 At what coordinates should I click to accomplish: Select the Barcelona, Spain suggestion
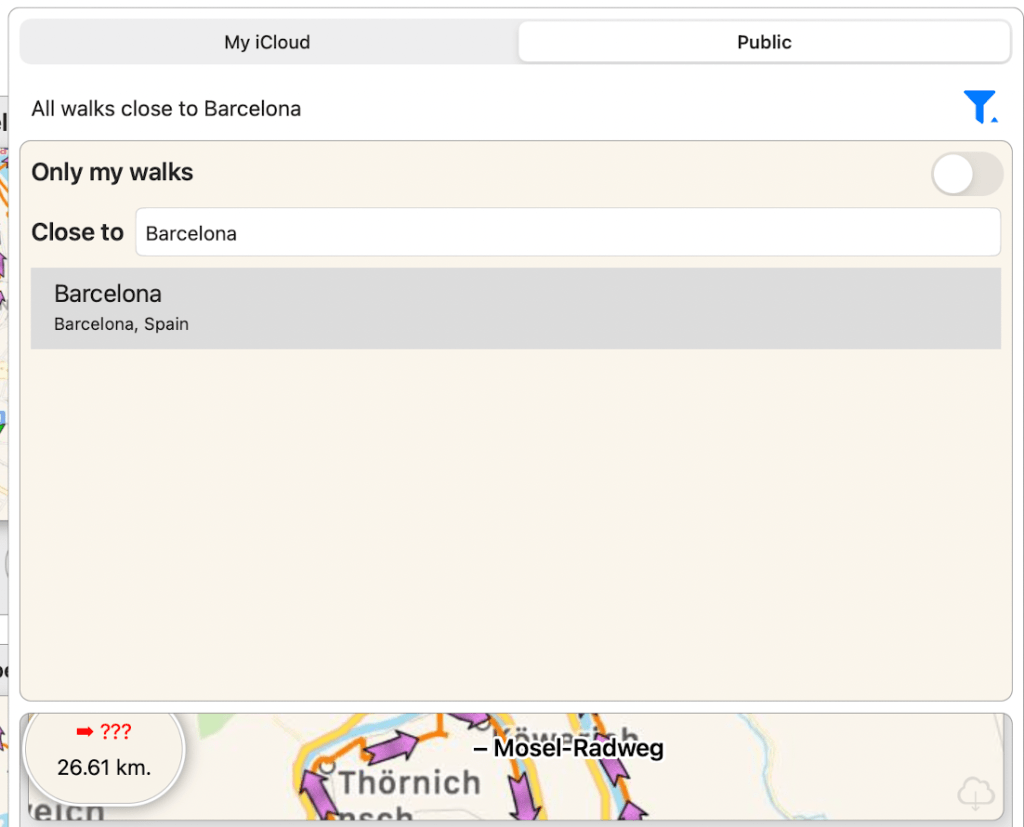(x=515, y=308)
